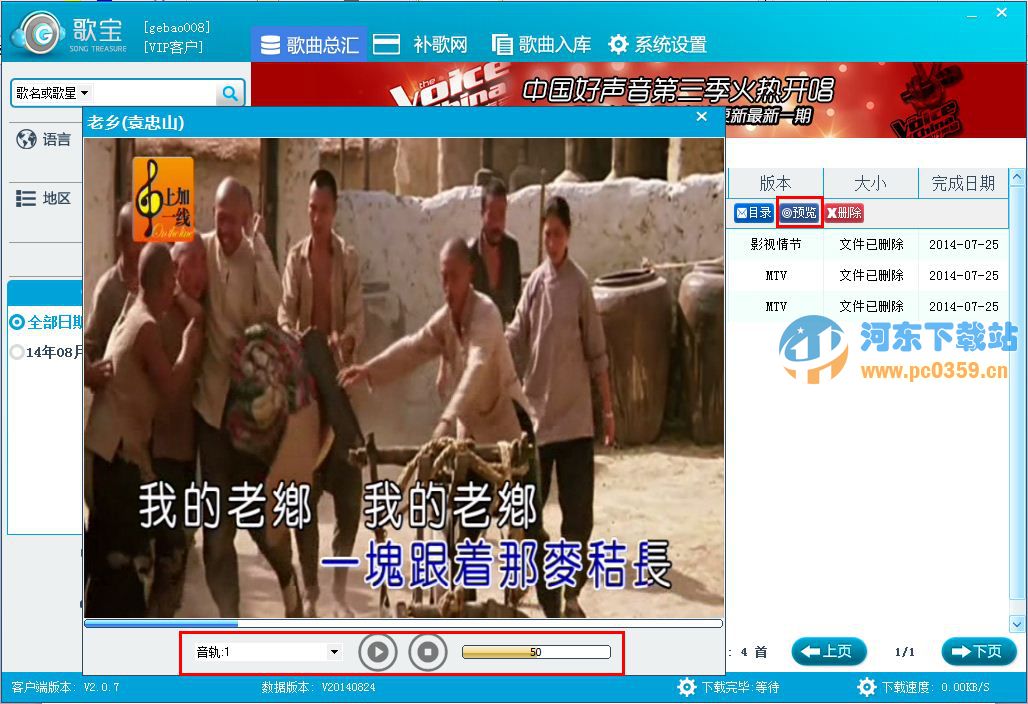Click the 歌宝 Song Treasure logo

71,33
